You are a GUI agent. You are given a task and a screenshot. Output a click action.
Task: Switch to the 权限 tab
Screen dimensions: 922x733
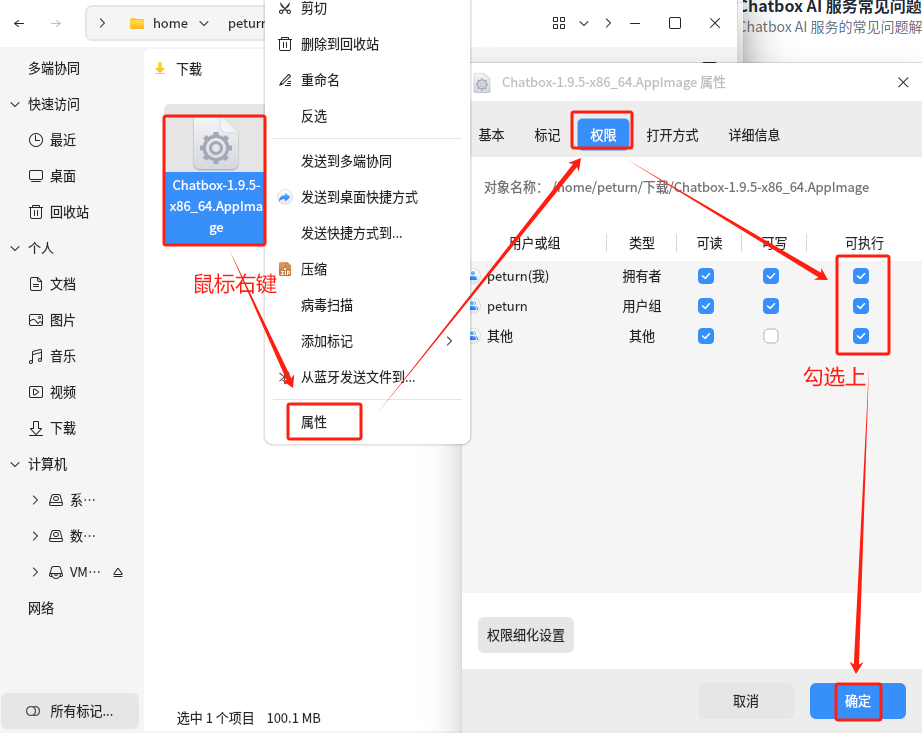pos(603,135)
